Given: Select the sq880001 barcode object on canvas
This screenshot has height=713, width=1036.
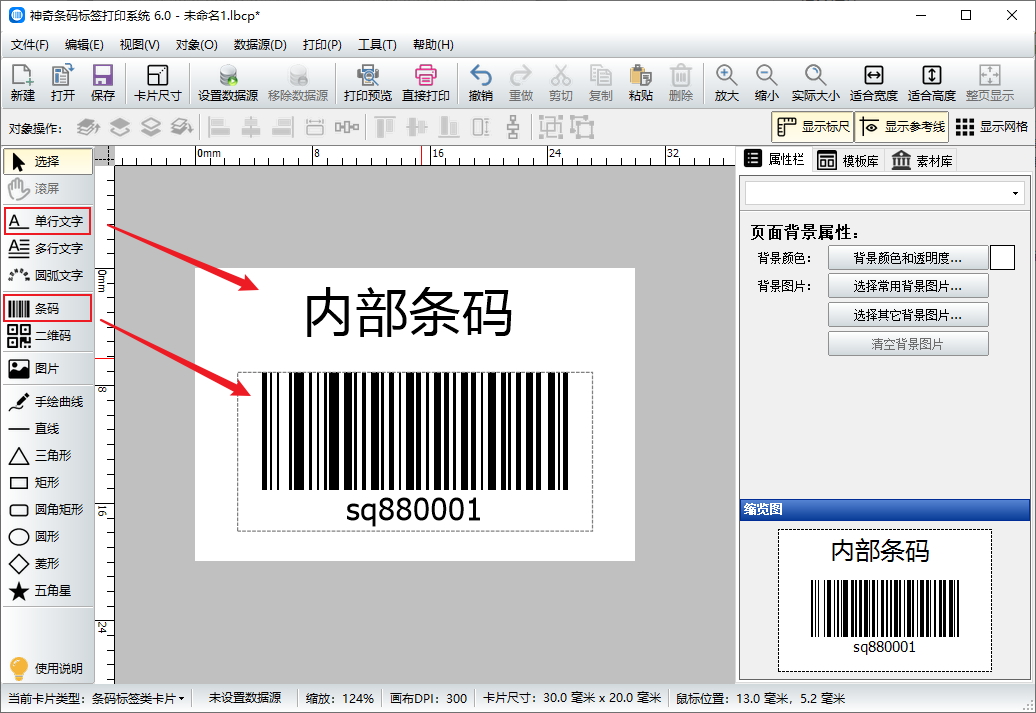Looking at the screenshot, I should [415, 451].
